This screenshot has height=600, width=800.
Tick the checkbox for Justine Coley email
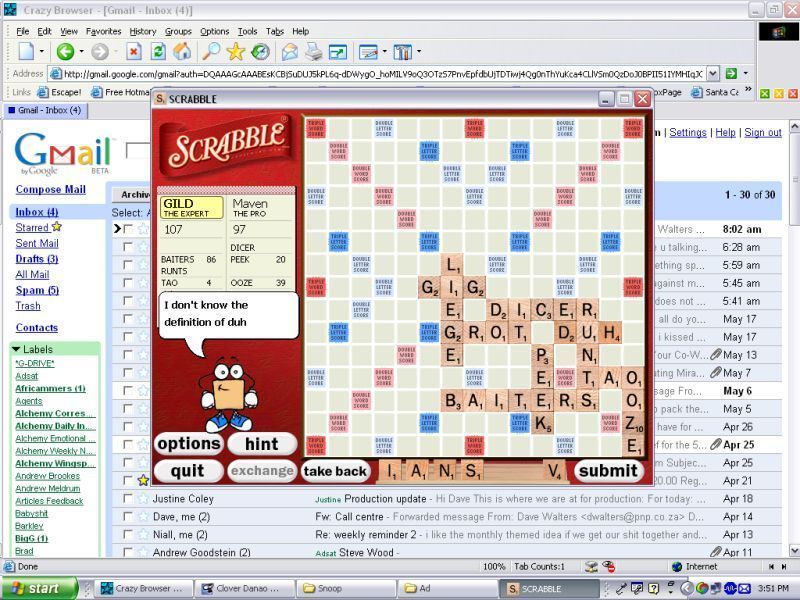pos(128,498)
